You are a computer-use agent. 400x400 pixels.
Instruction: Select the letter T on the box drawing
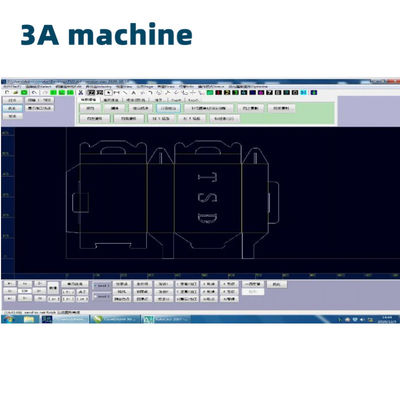coord(207,177)
